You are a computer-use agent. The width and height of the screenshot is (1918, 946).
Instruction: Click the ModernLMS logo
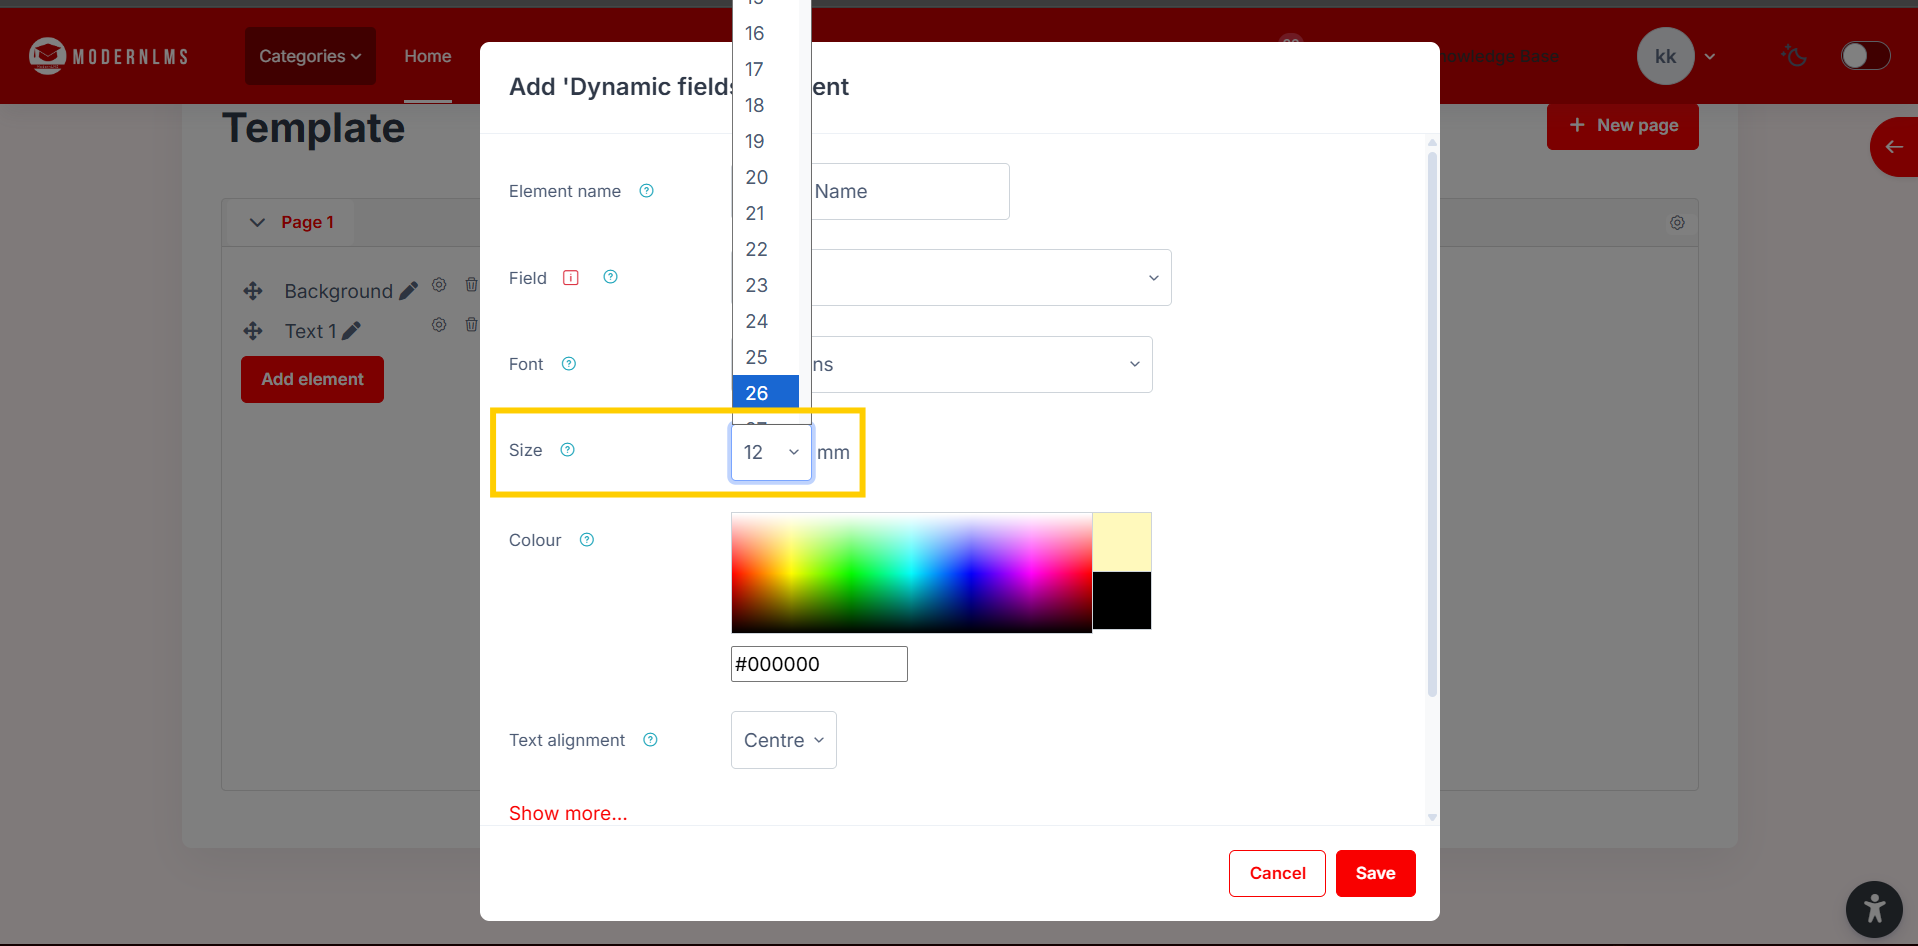pyautogui.click(x=108, y=56)
